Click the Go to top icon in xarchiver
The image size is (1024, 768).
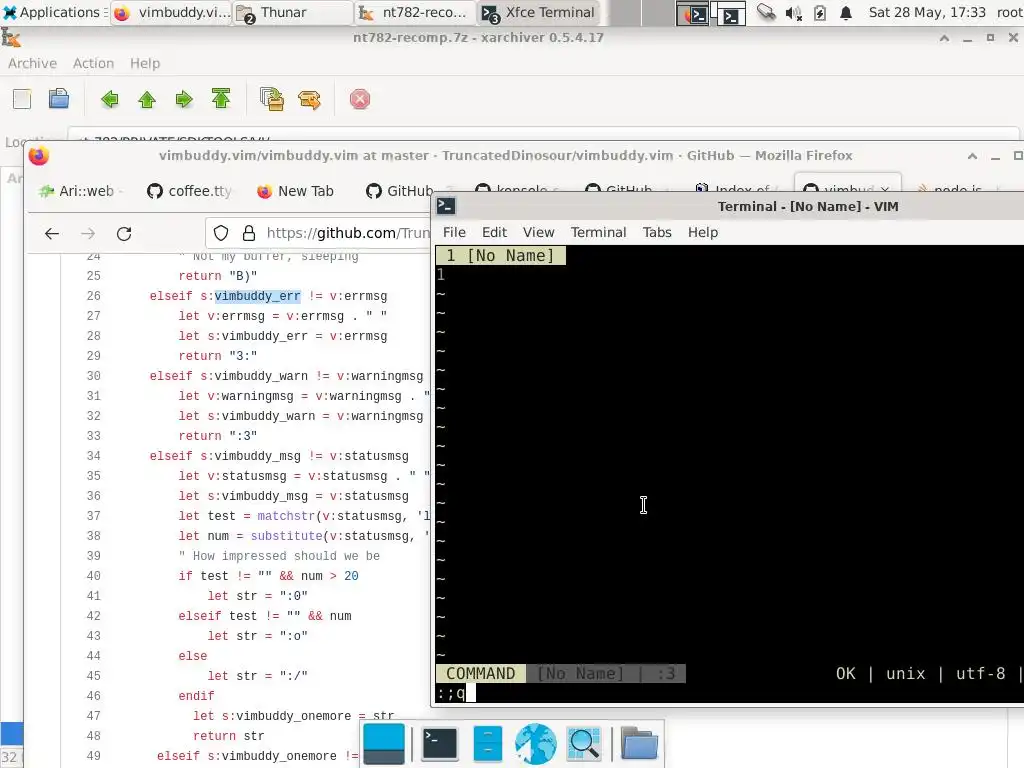221,99
